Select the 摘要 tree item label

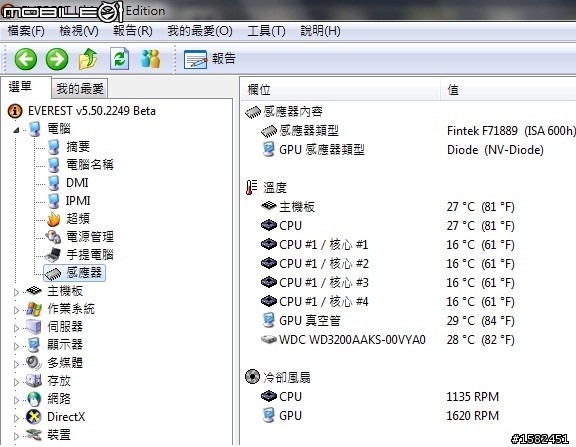[78, 147]
